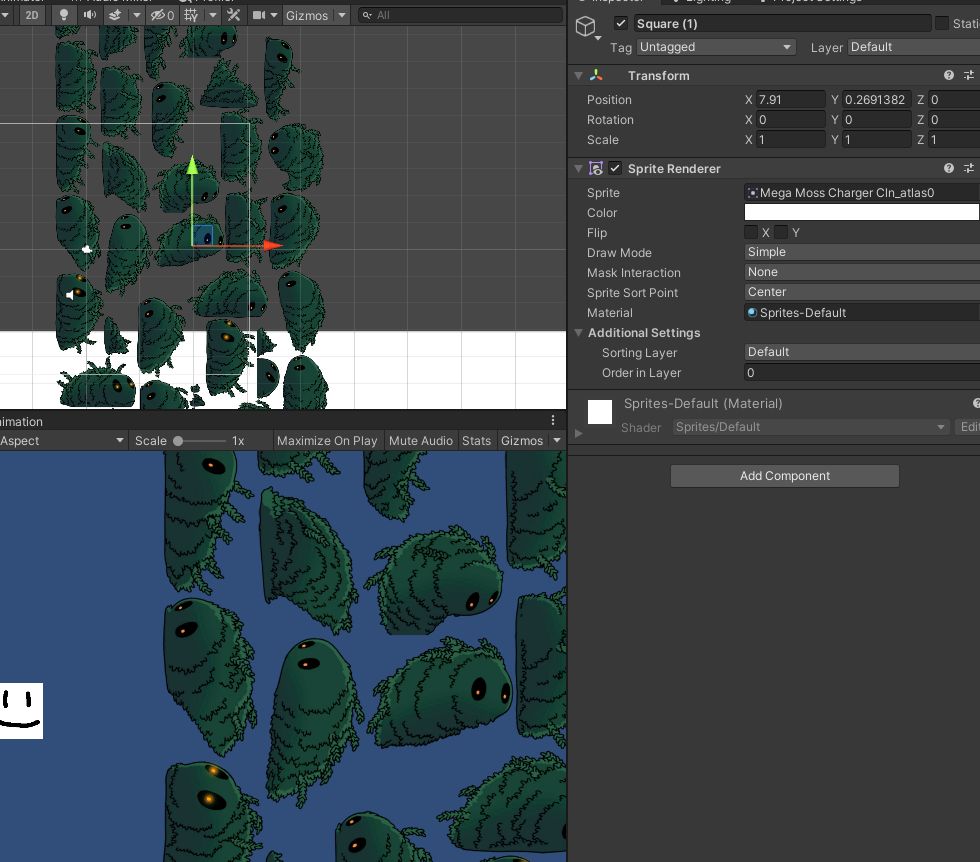Viewport: 980px width, 862px height.
Task: Open component editor tools wrench icon
Action: [234, 15]
